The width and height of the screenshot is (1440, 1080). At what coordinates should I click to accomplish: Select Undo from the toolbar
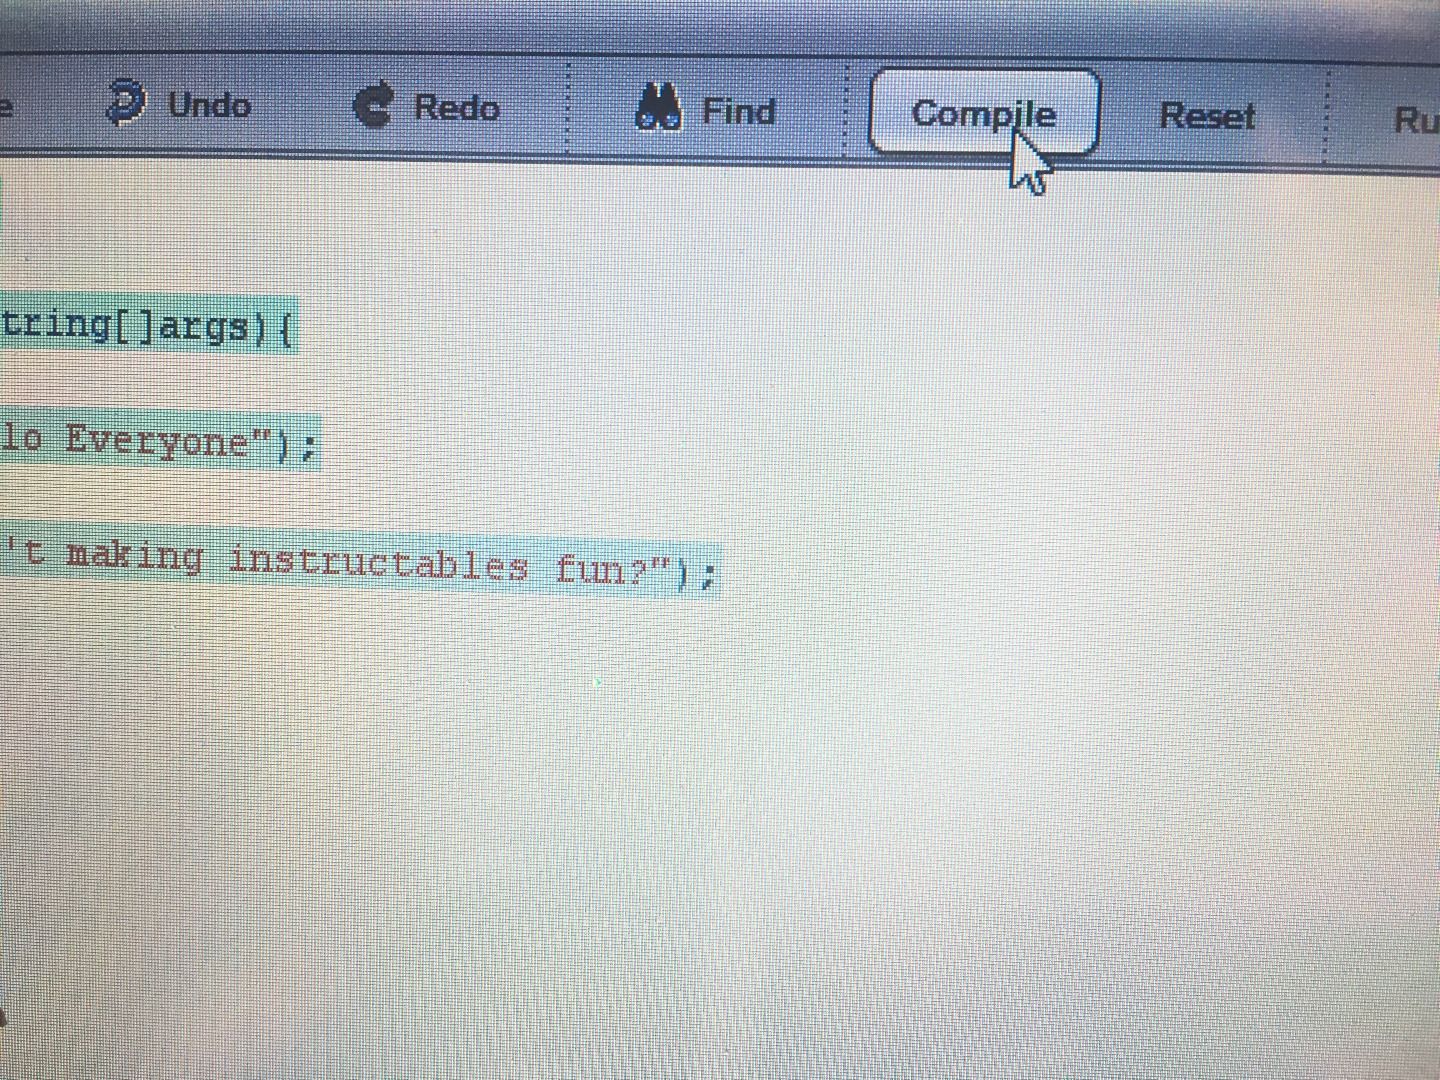point(209,105)
